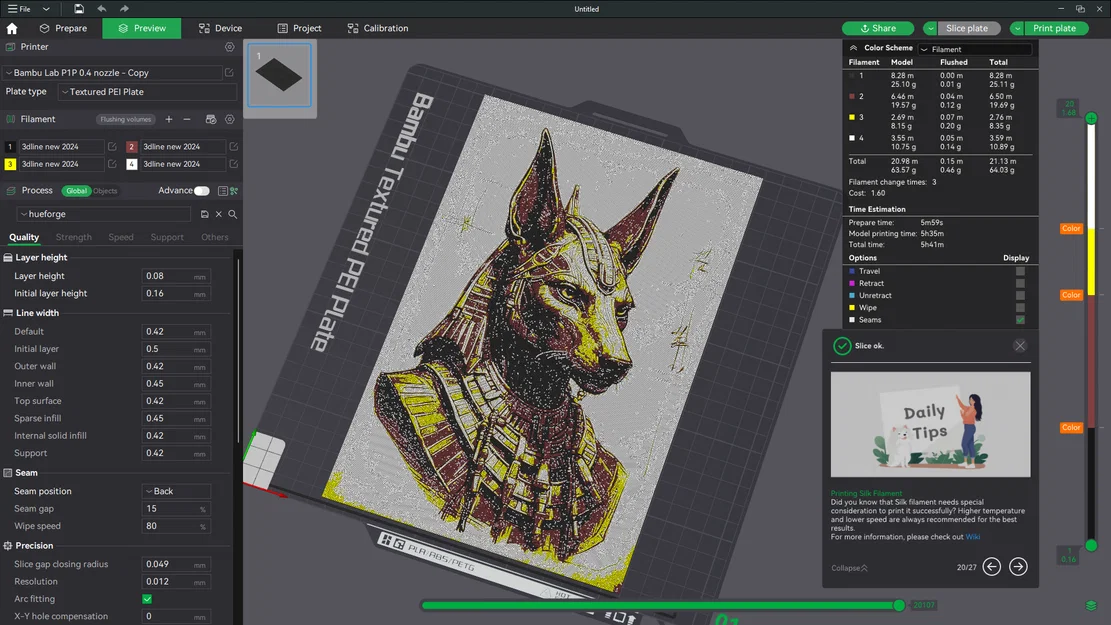Open the Slice plate dropdown arrow

pyautogui.click(x=930, y=28)
